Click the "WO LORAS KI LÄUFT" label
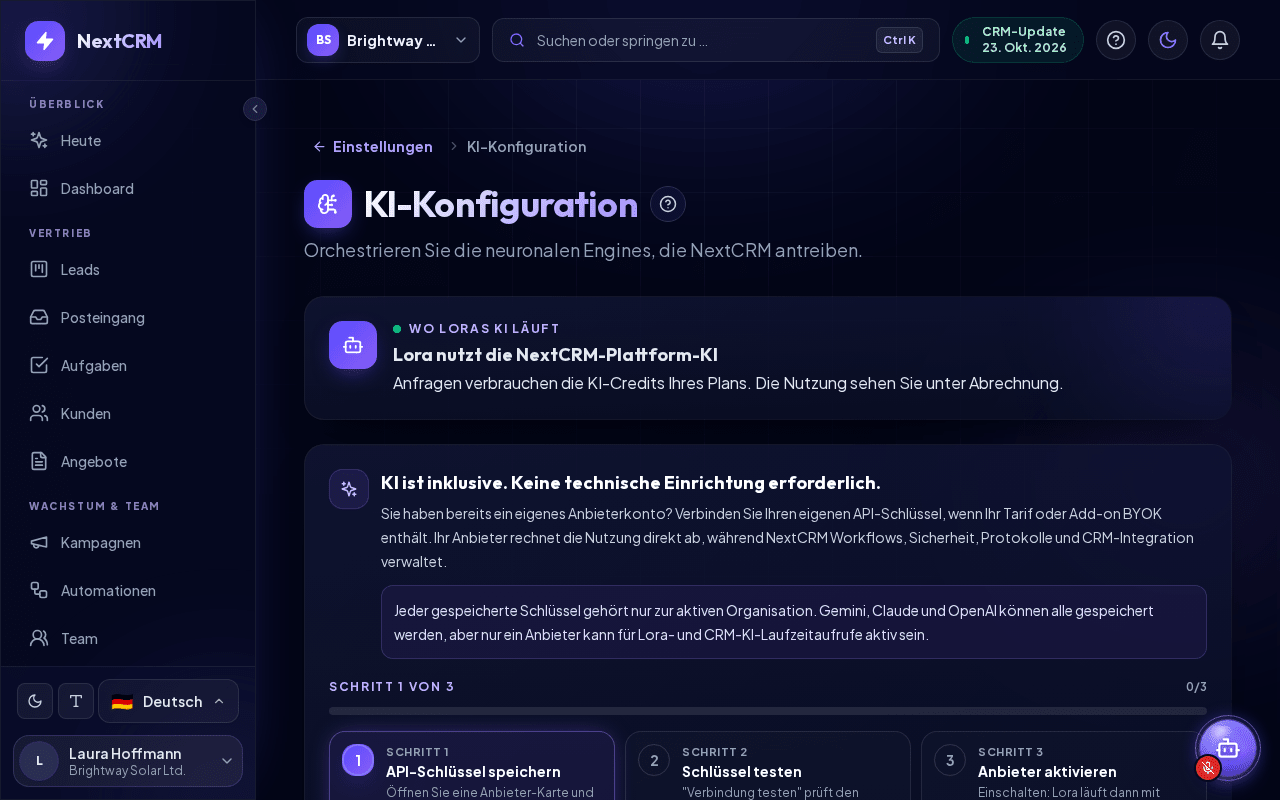Image resolution: width=1280 pixels, height=800 pixels. tap(484, 328)
